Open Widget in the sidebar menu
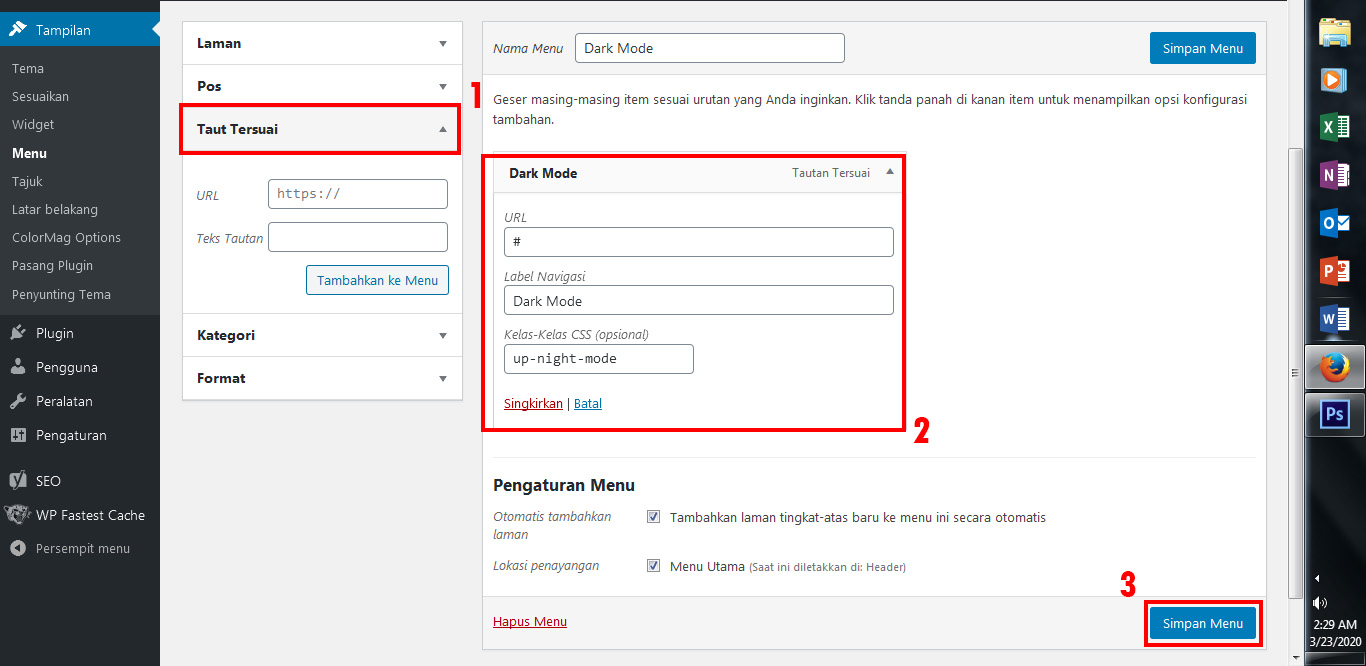1366x666 pixels. 33,125
